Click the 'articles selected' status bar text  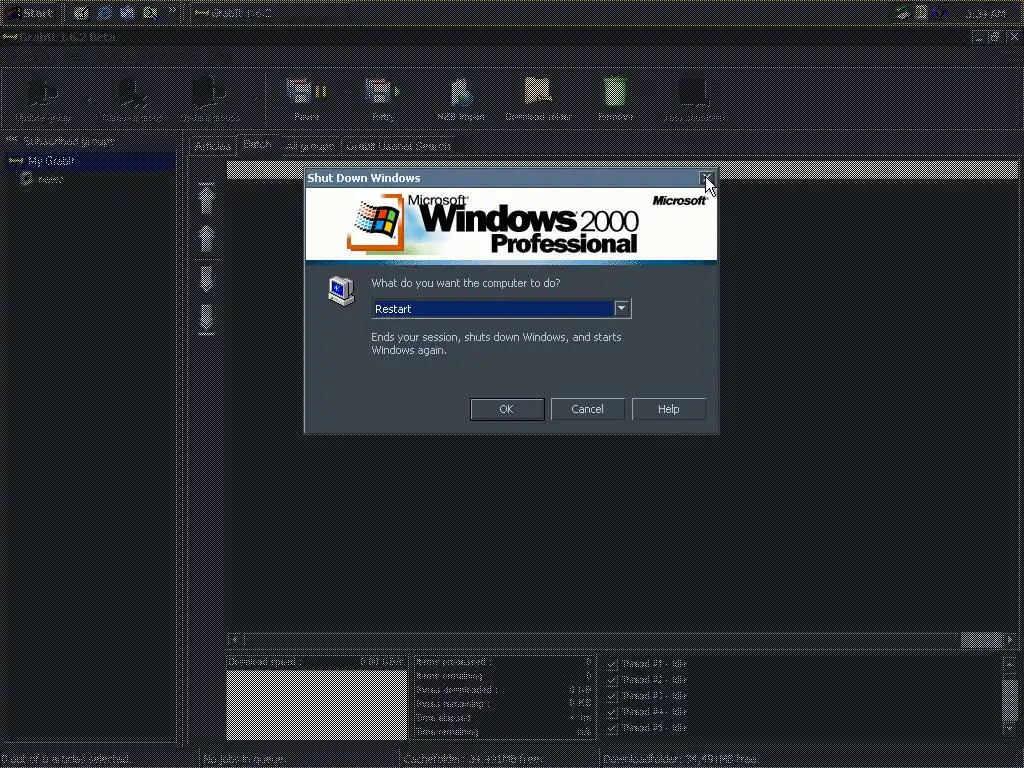pyautogui.click(x=65, y=759)
